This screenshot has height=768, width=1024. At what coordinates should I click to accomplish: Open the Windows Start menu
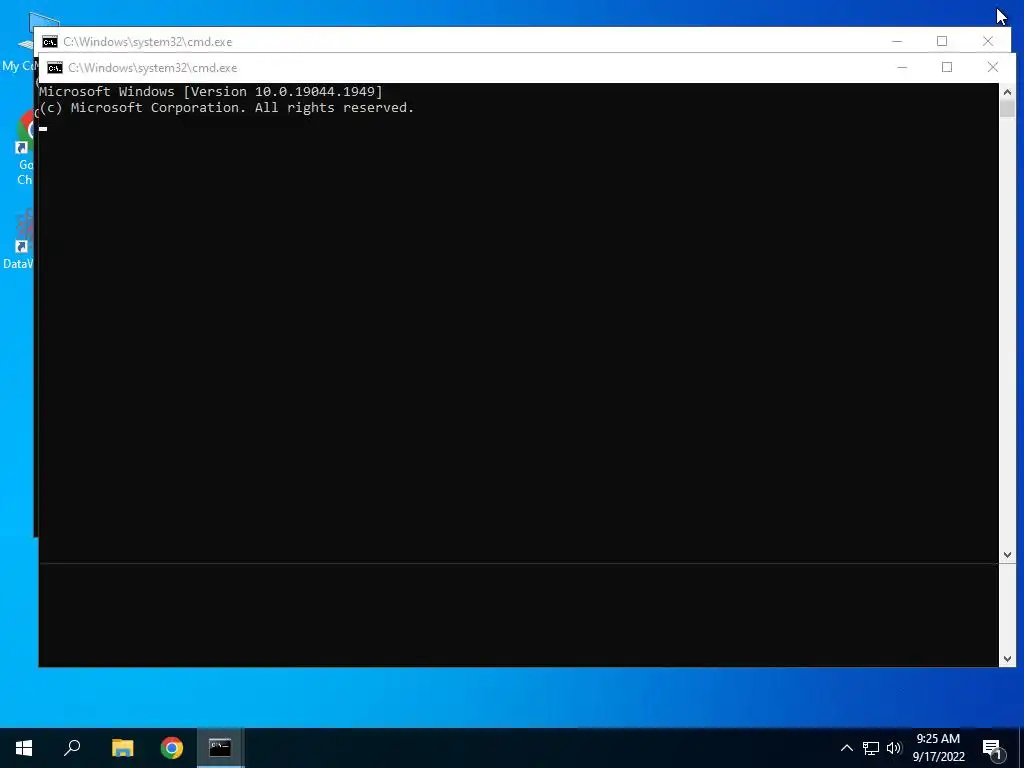(x=24, y=748)
